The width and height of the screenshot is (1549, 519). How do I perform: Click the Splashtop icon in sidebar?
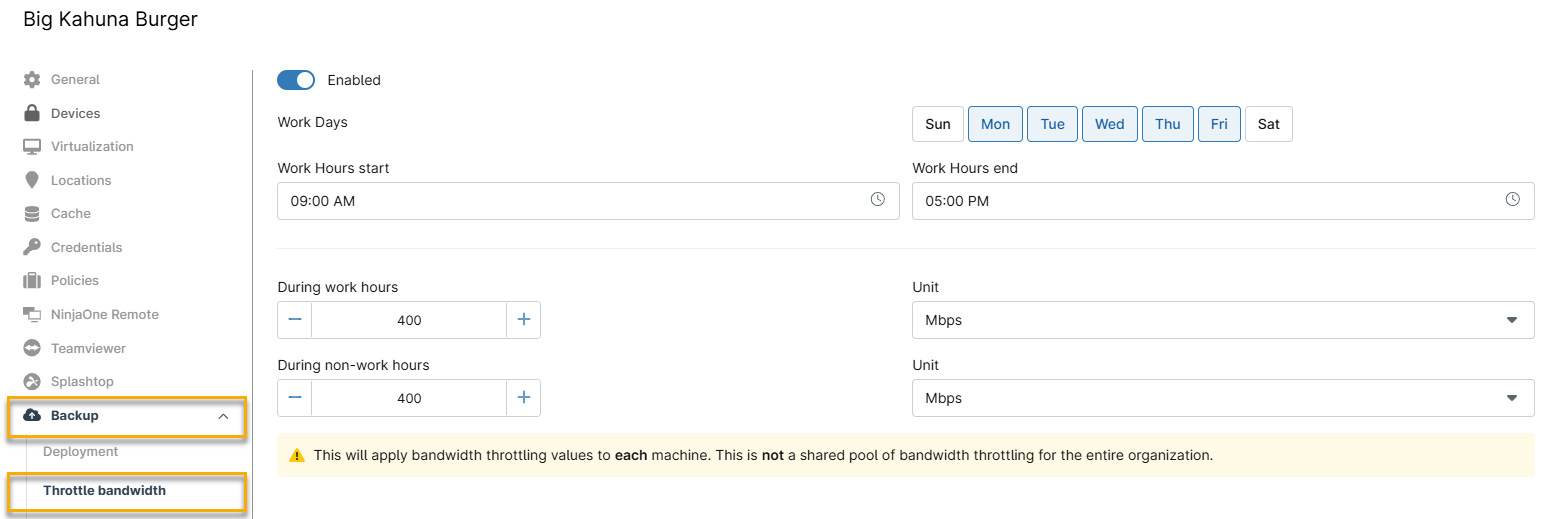pos(32,382)
